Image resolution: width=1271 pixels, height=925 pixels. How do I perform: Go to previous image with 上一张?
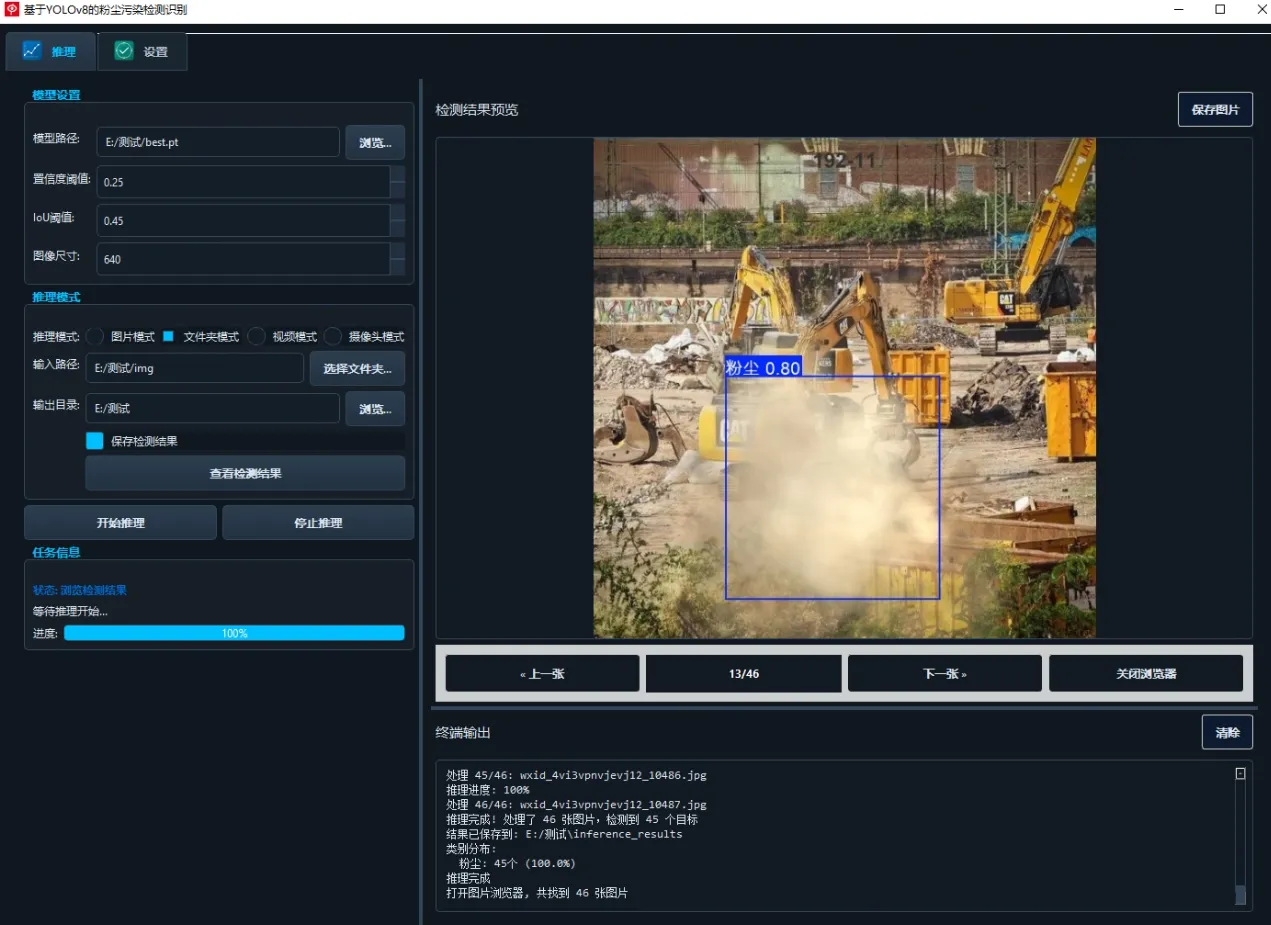click(x=542, y=673)
